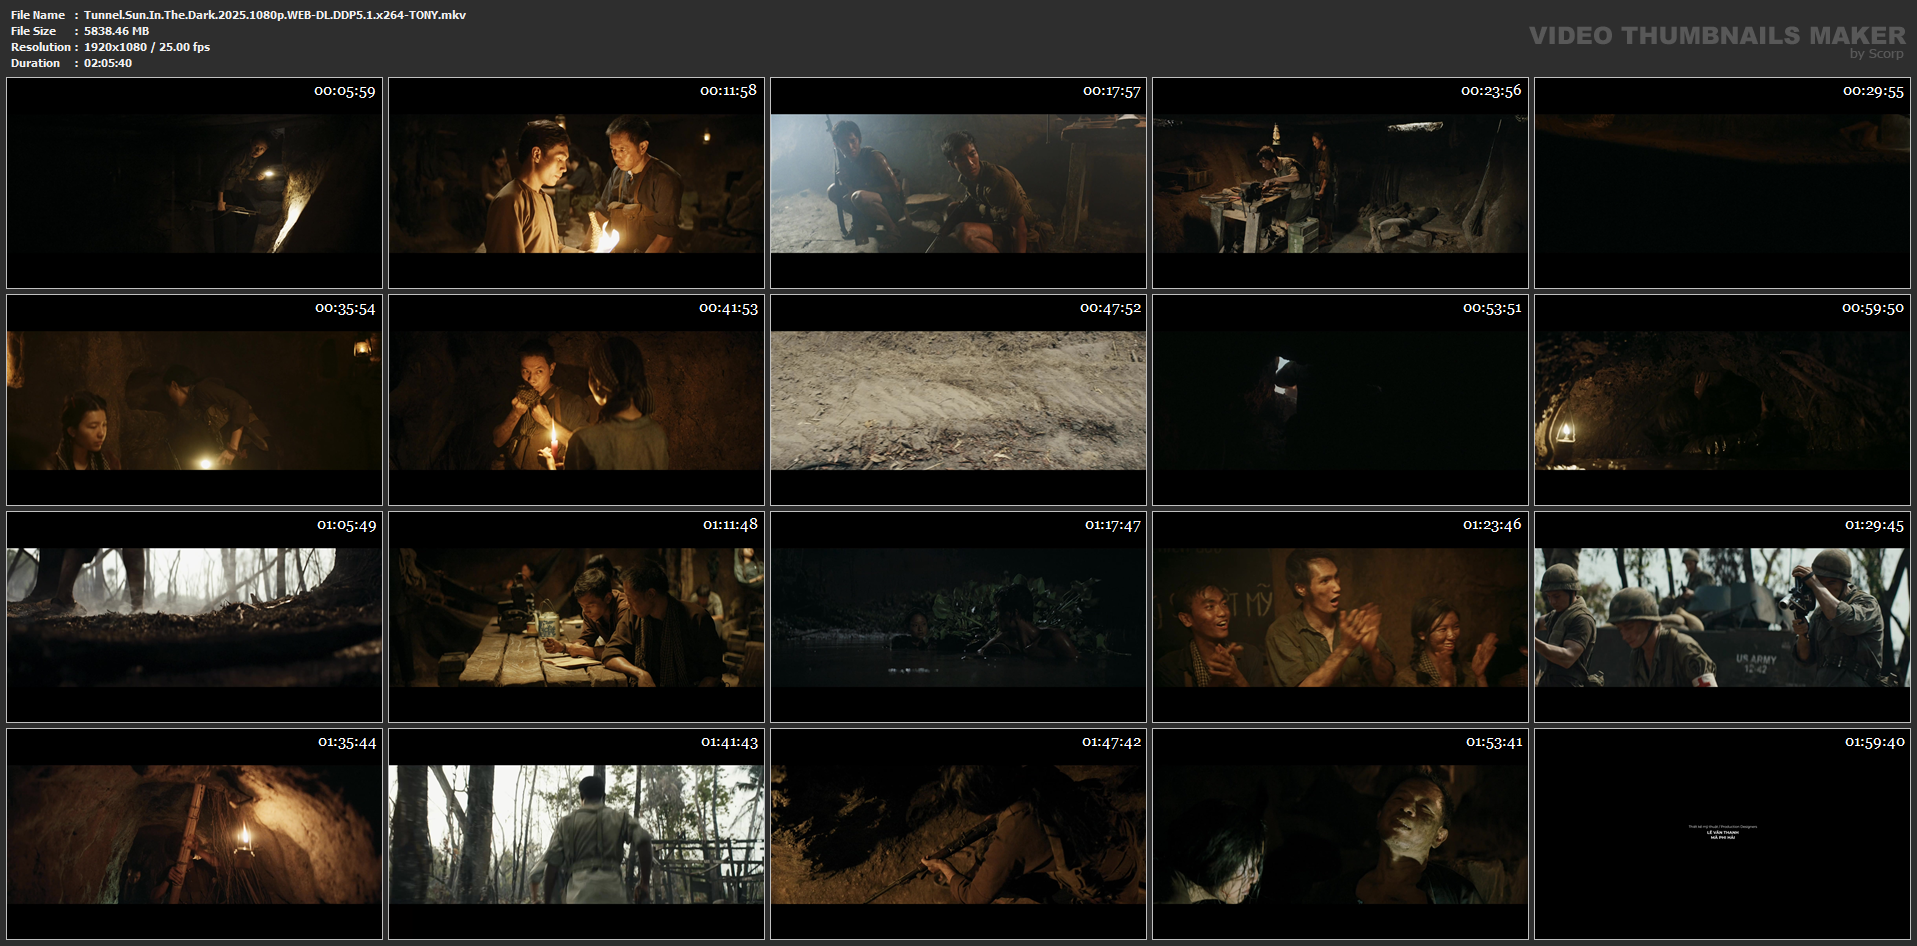Click the file name Tunnel.Sun.In.The.Dark mkv text
Viewport: 1917px width, 946px height.
(x=275, y=15)
